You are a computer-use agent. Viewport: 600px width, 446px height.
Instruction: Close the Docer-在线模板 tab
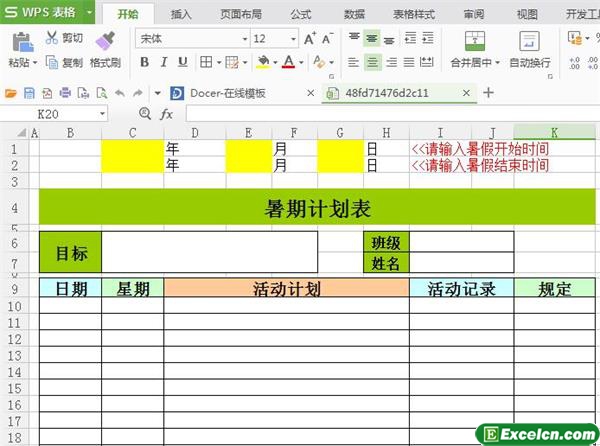coord(311,93)
